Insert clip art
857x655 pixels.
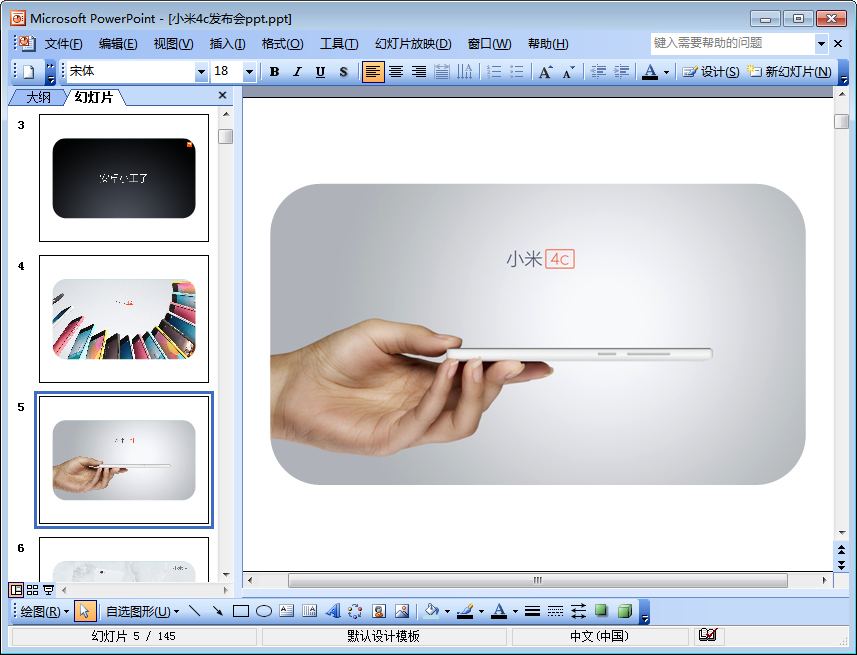click(378, 611)
